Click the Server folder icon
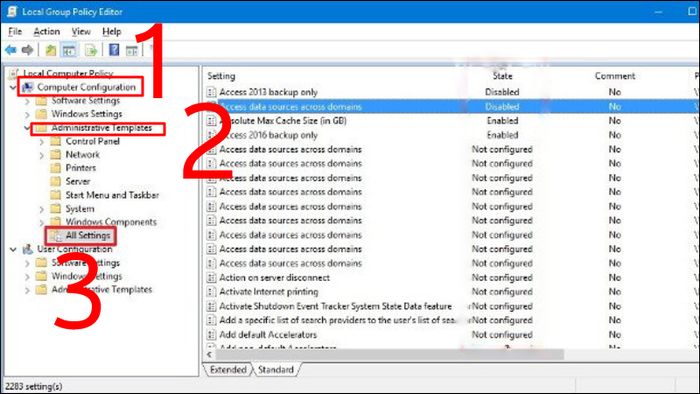The width and height of the screenshot is (700, 394). [55, 182]
